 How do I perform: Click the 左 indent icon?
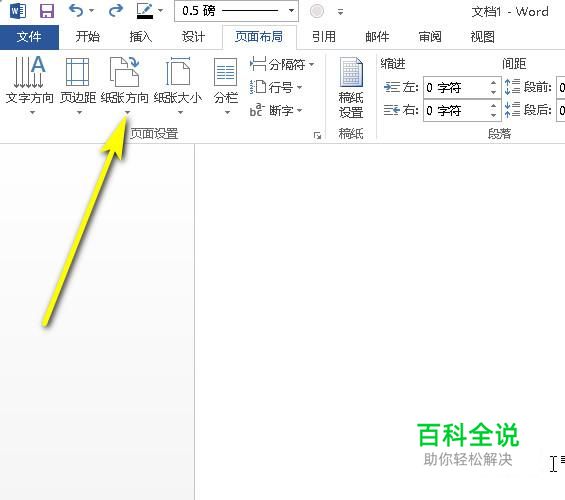392,87
